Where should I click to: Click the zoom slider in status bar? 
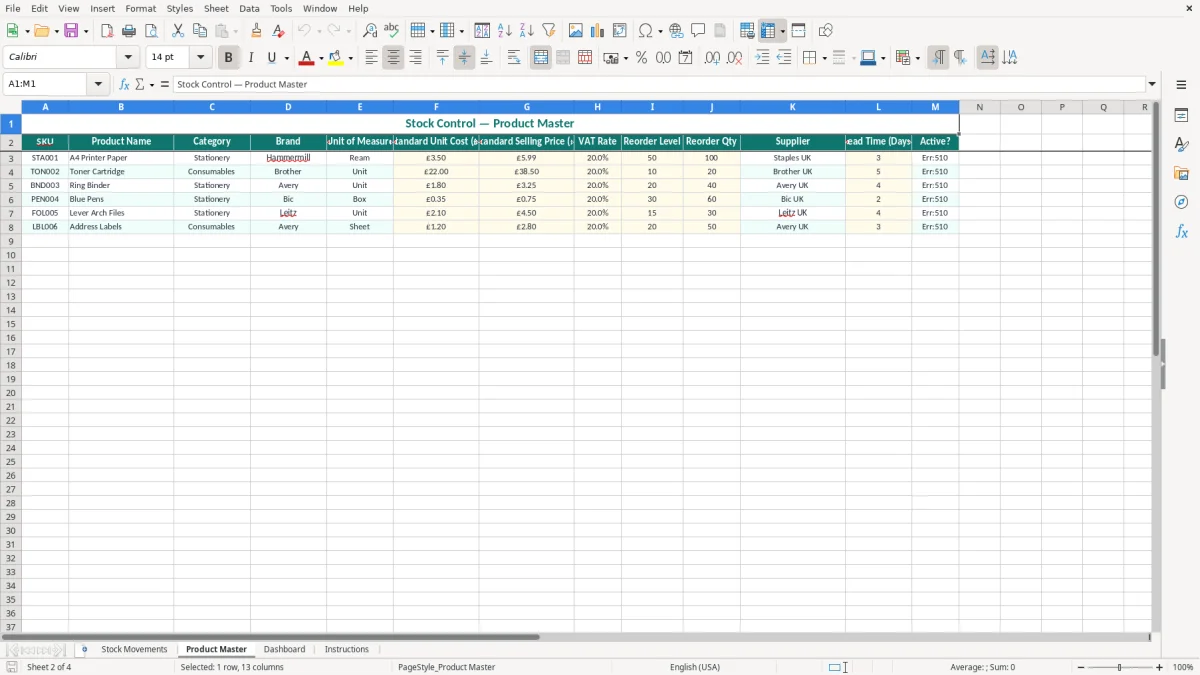[1119, 667]
